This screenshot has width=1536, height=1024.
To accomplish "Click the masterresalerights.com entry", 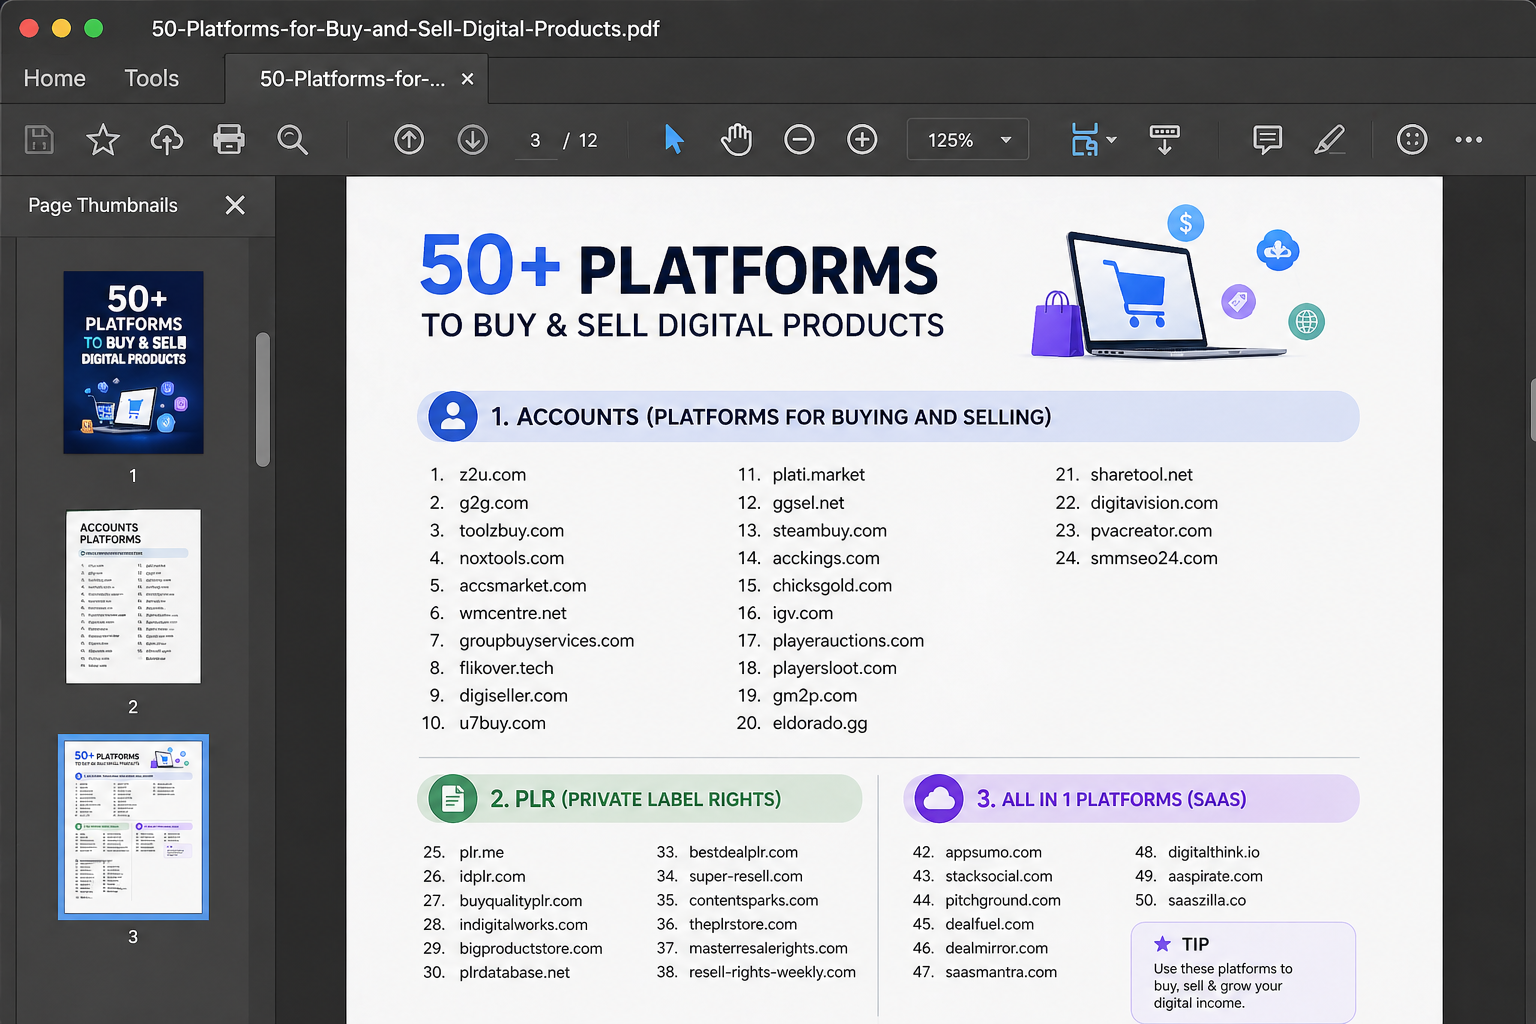I will coord(768,949).
